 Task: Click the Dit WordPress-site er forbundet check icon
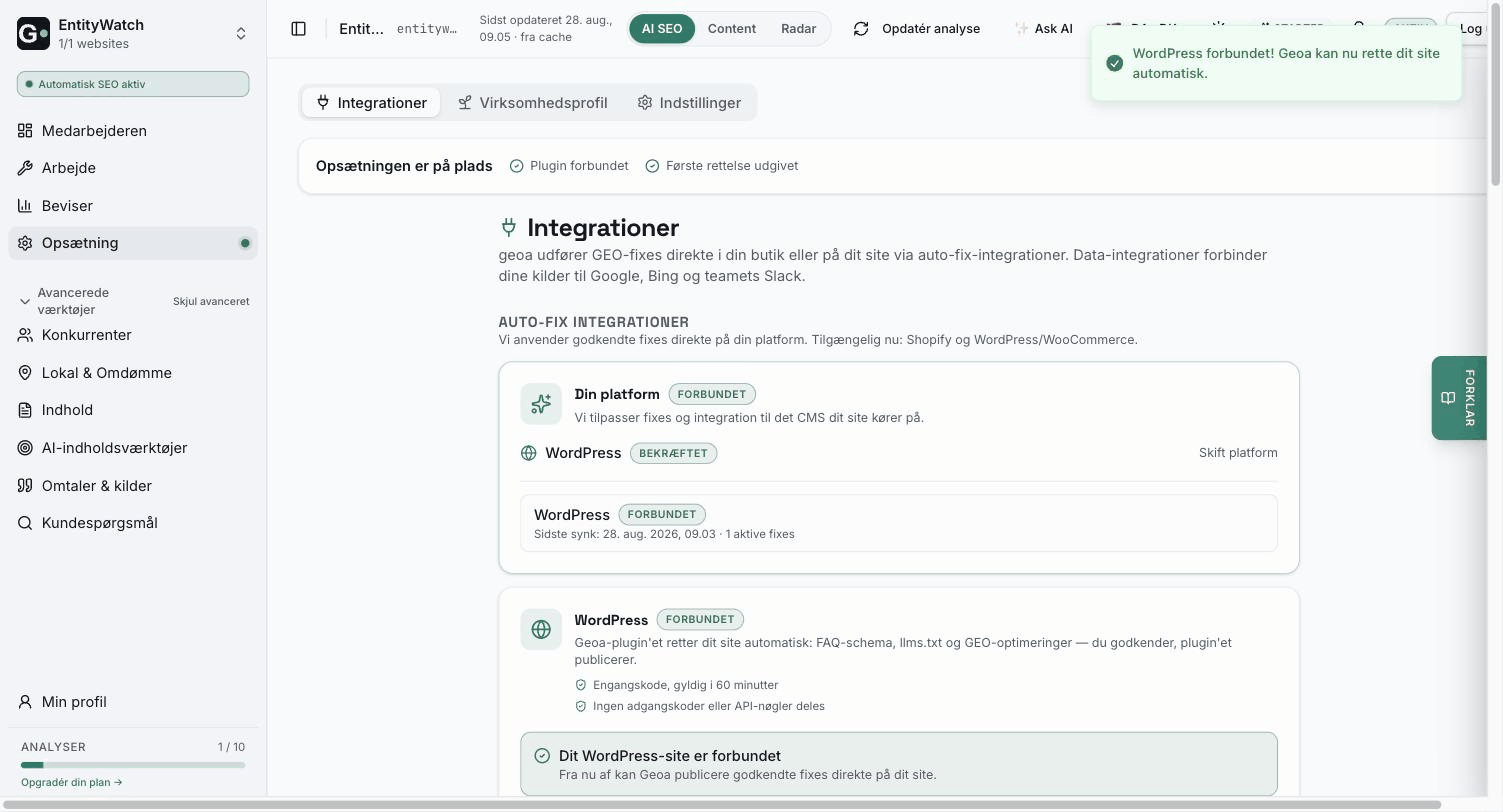[542, 756]
